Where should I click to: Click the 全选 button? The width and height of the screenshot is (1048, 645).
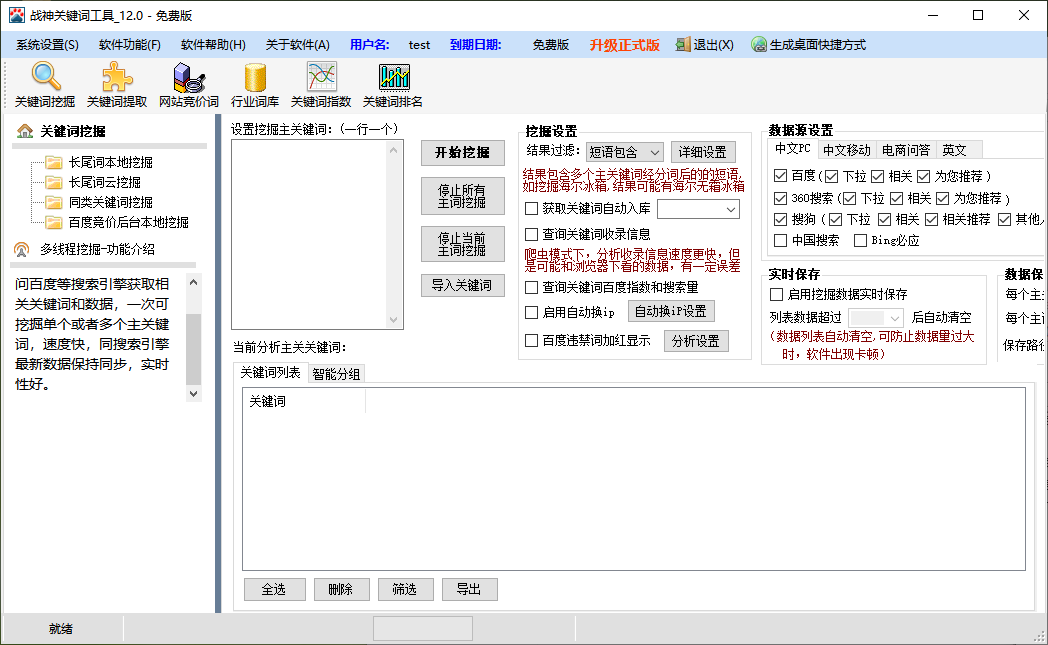tap(274, 590)
